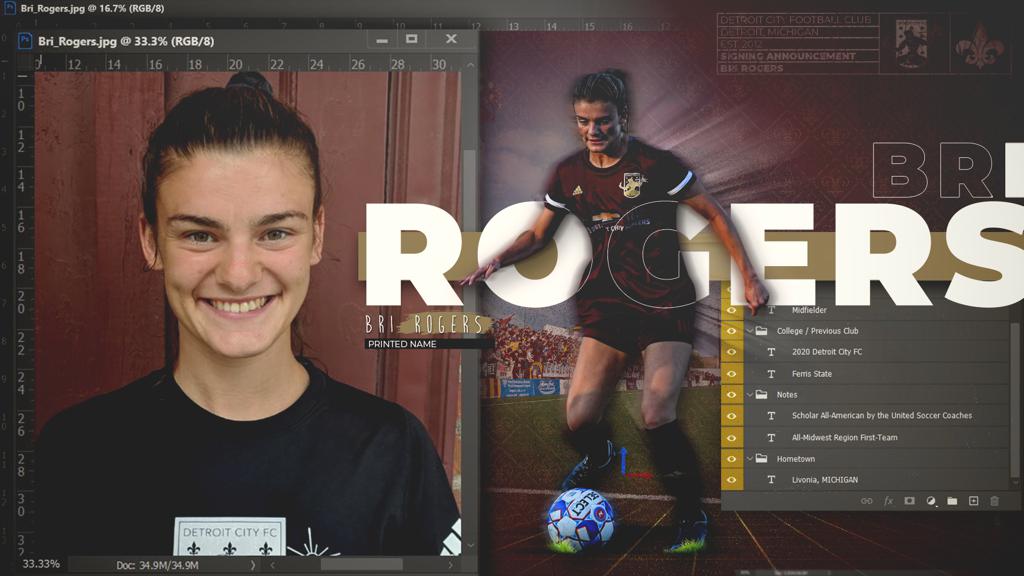1024x576 pixels.
Task: Toggle eye for All-Midwest Region First-Team layer
Action: pos(731,438)
